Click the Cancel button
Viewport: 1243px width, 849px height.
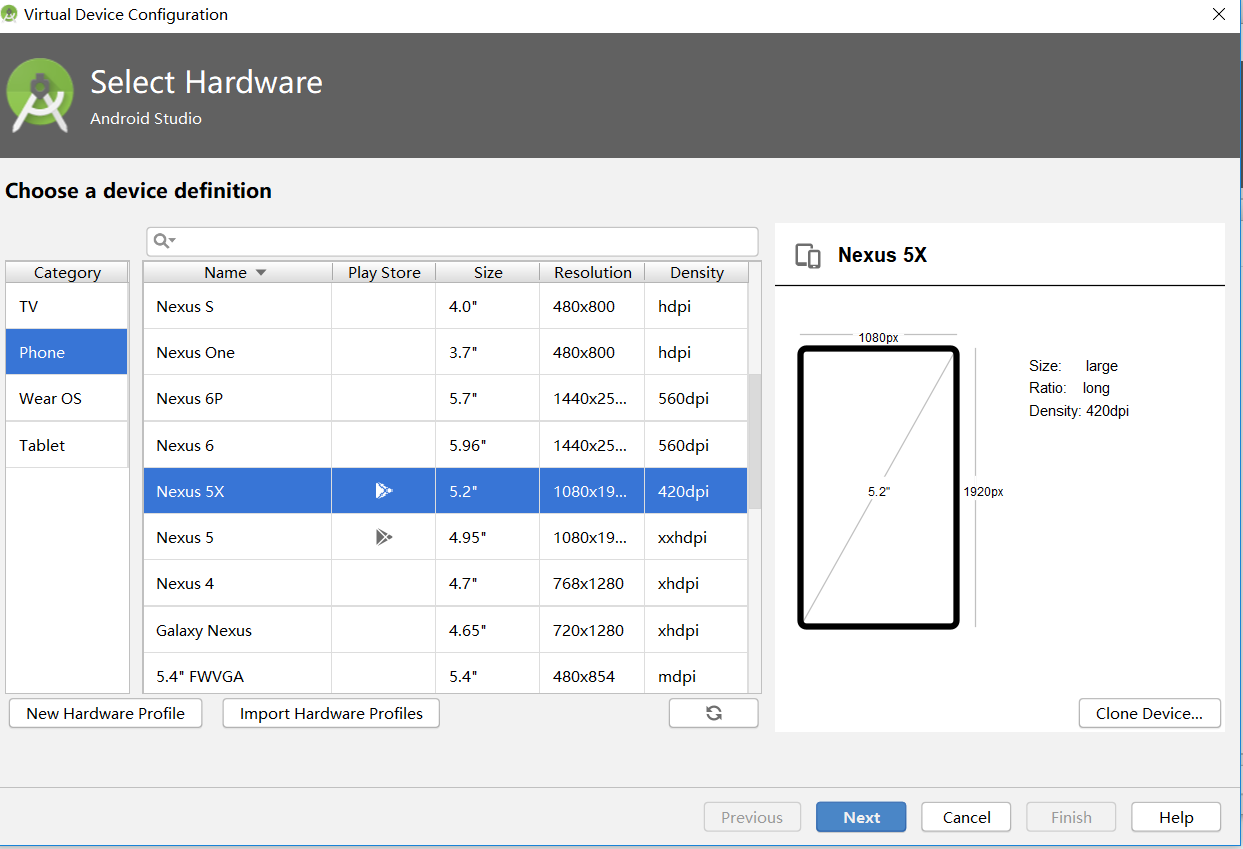966,817
